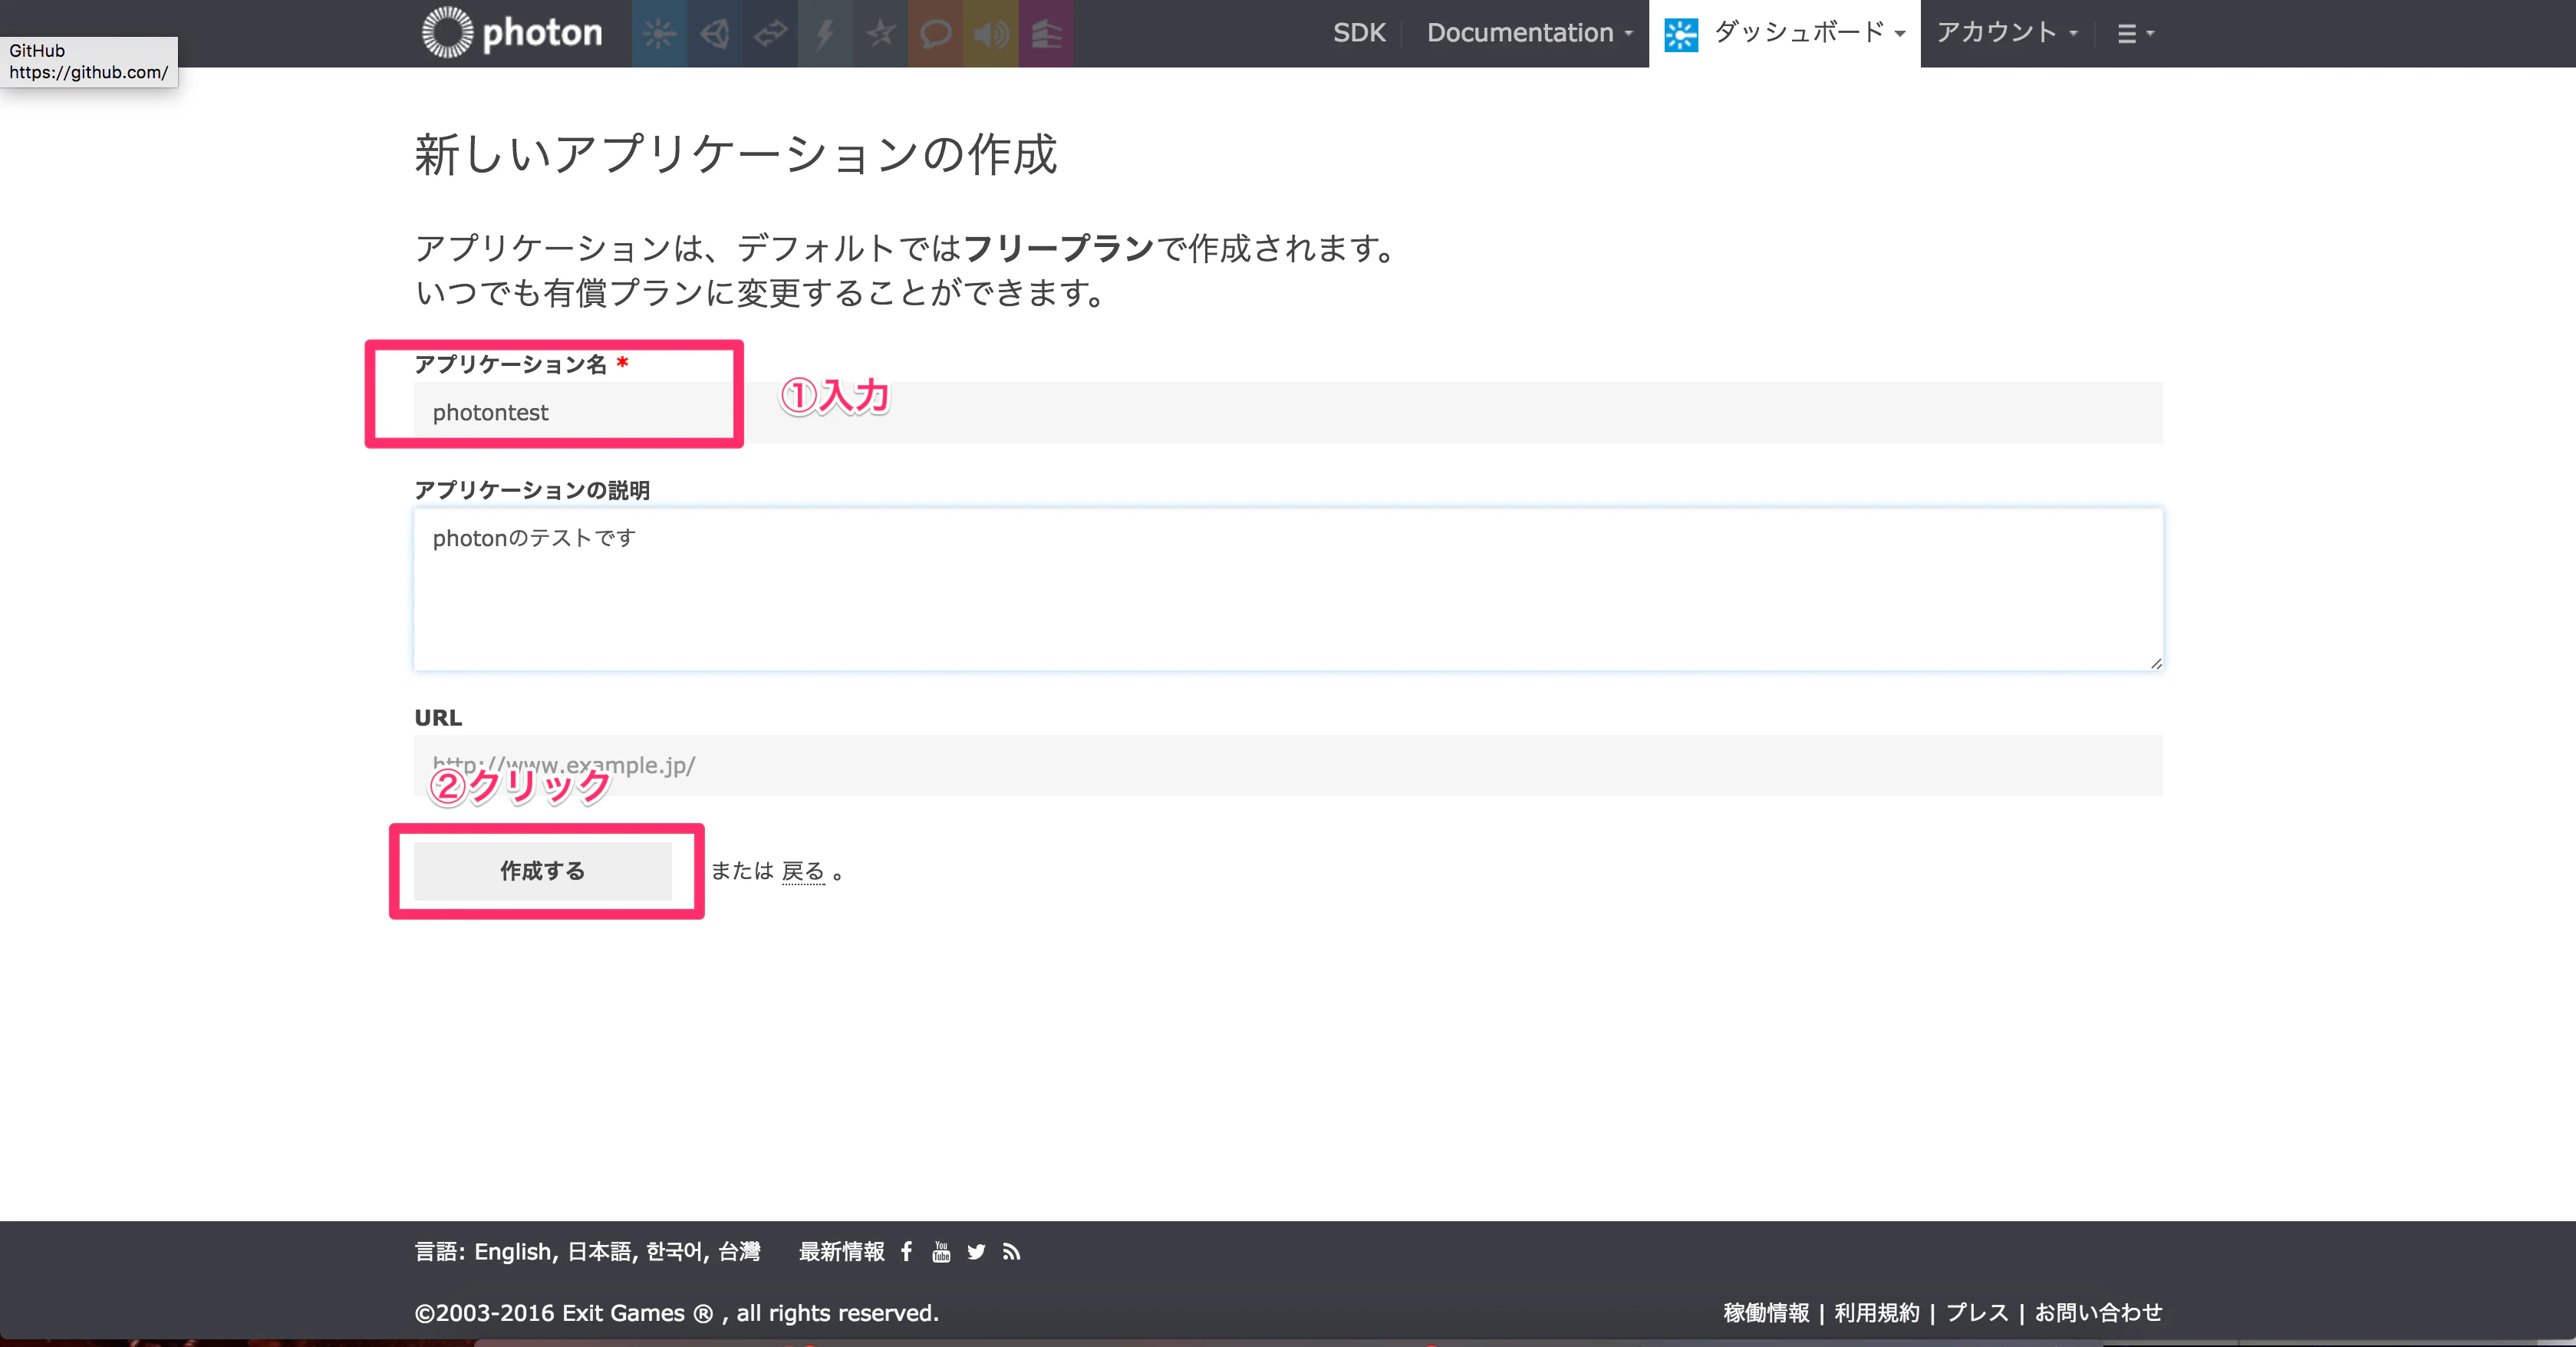Click the 作成する button
Screen dimensions: 2576x1347
[x=543, y=871]
